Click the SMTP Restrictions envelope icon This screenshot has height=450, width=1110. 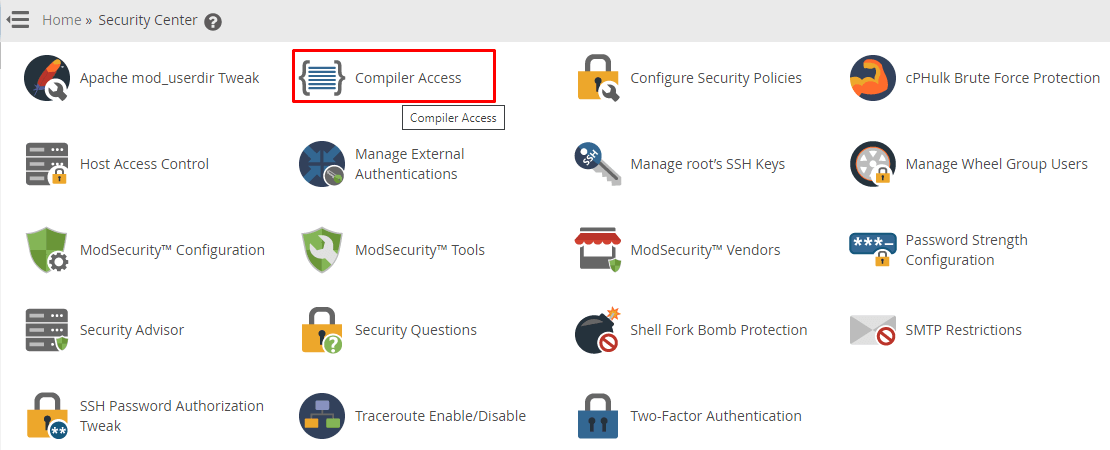(872, 330)
